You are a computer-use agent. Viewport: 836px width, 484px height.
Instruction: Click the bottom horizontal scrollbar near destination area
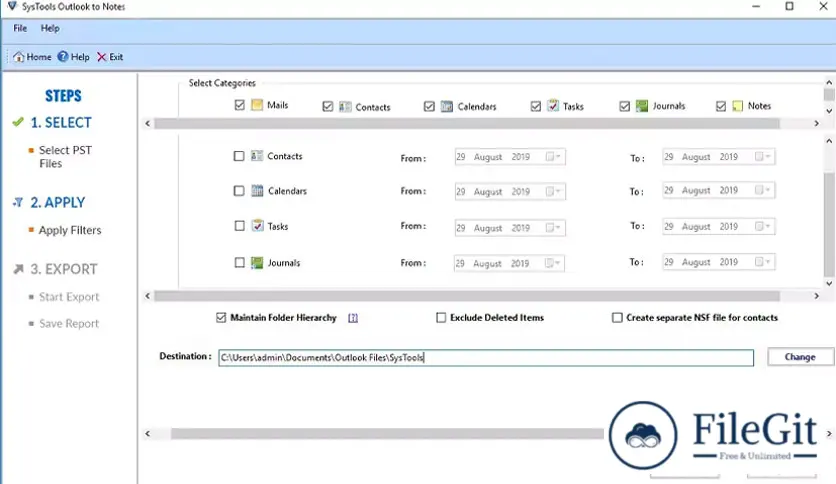387,434
